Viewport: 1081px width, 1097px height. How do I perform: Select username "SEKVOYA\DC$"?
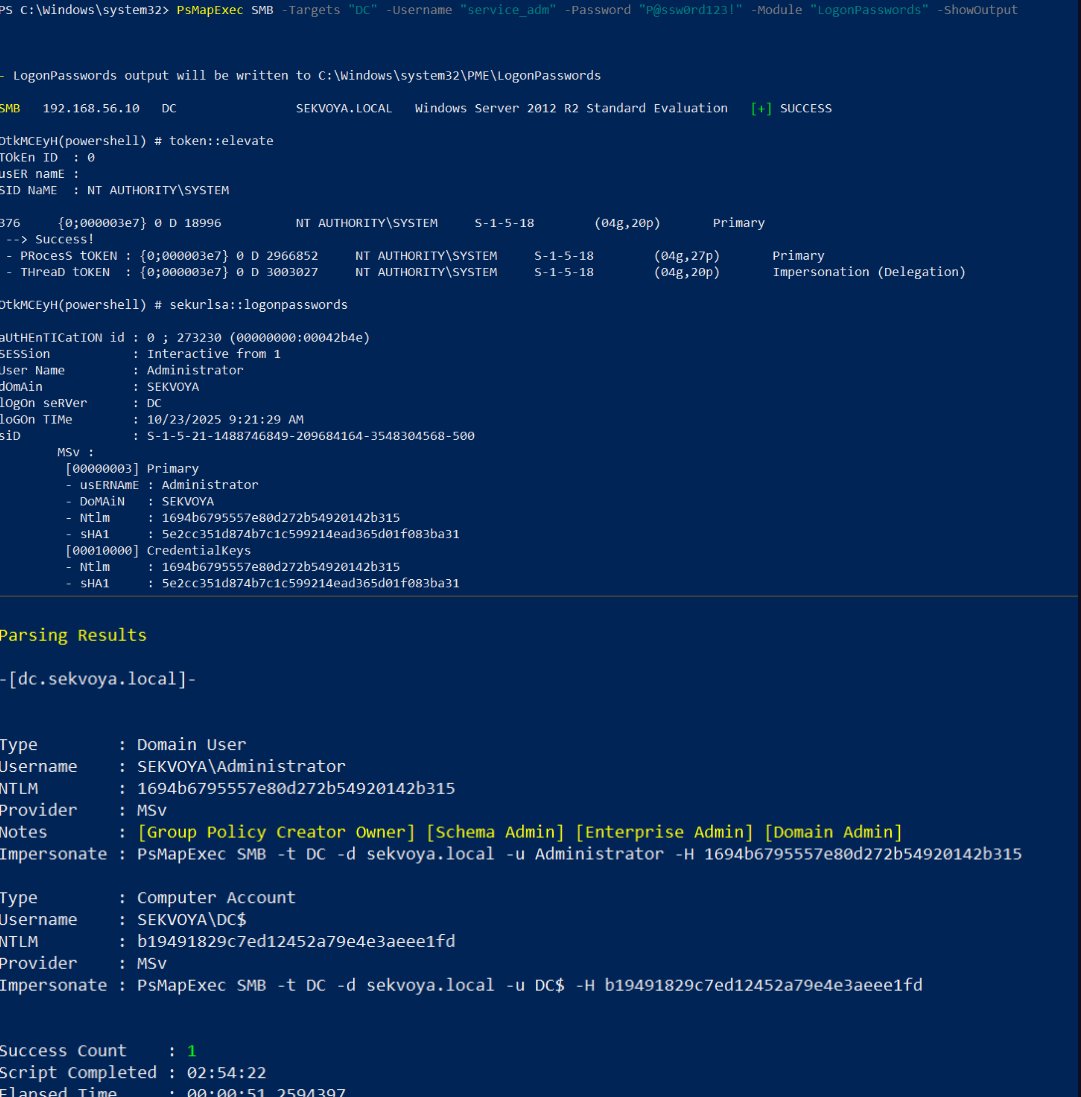(x=191, y=920)
